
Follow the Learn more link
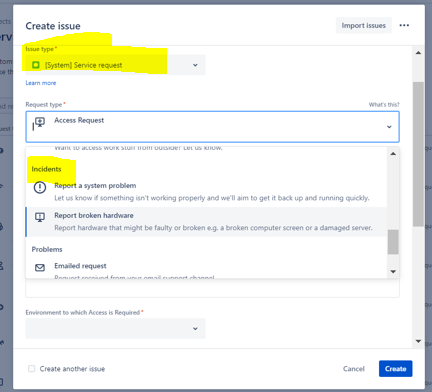coord(41,83)
